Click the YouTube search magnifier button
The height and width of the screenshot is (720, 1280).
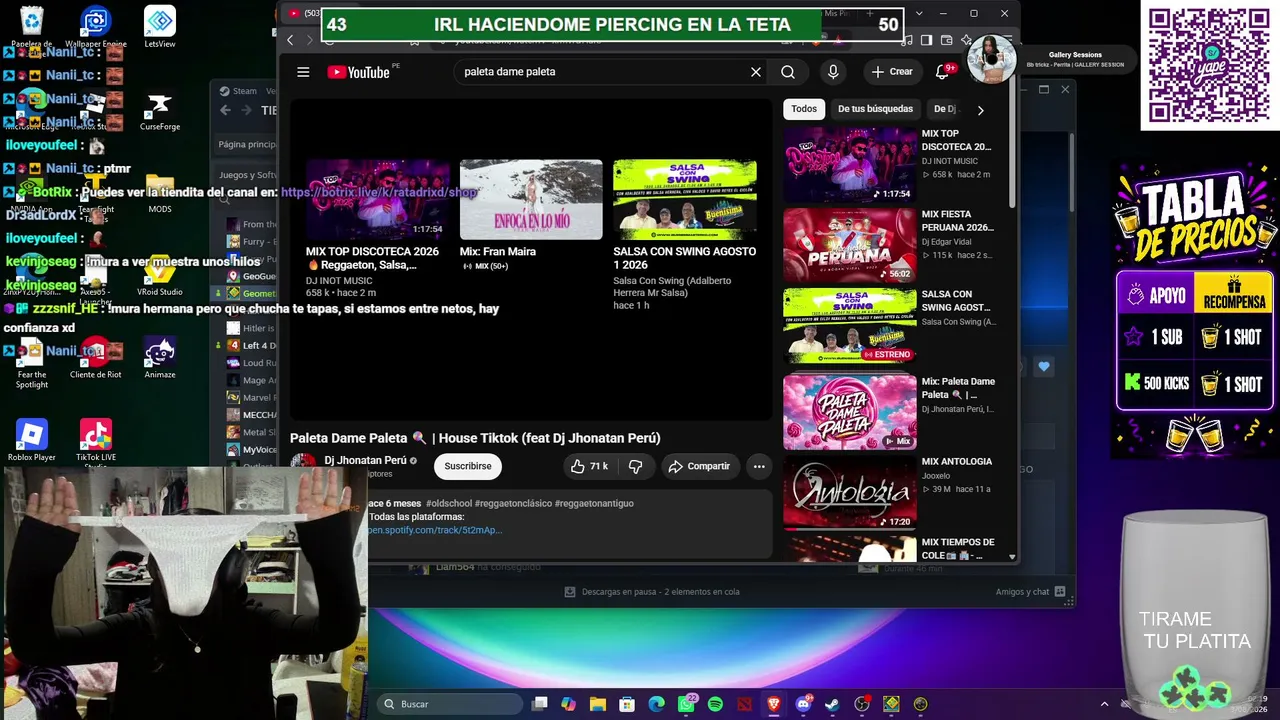788,72
